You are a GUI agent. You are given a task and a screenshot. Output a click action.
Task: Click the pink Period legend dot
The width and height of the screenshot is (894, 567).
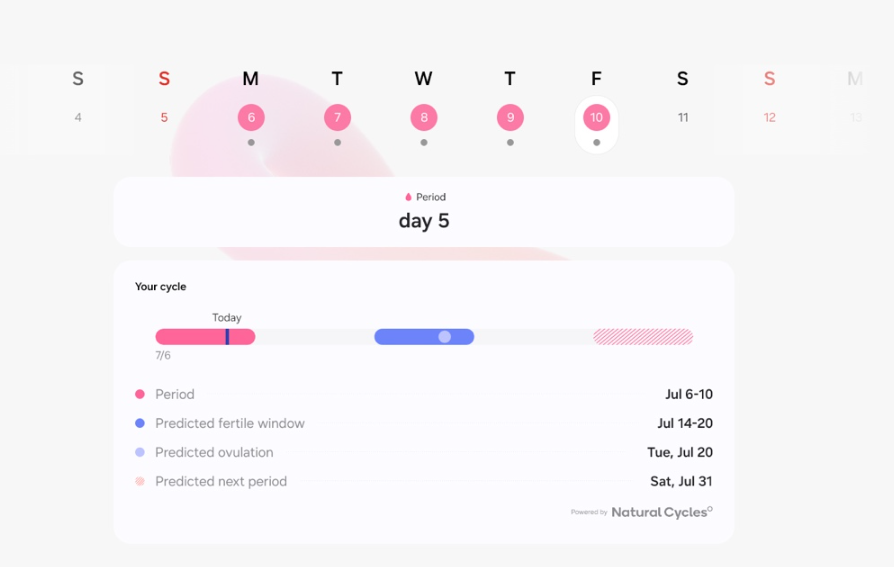coord(140,395)
